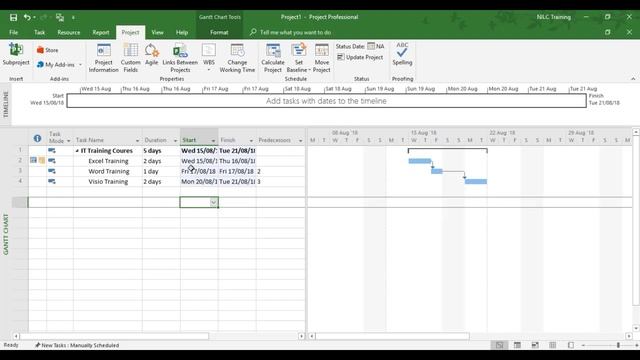Viewport: 640px width, 360px height.
Task: Open the date dropdown in the selected Start cell
Action: point(213,202)
